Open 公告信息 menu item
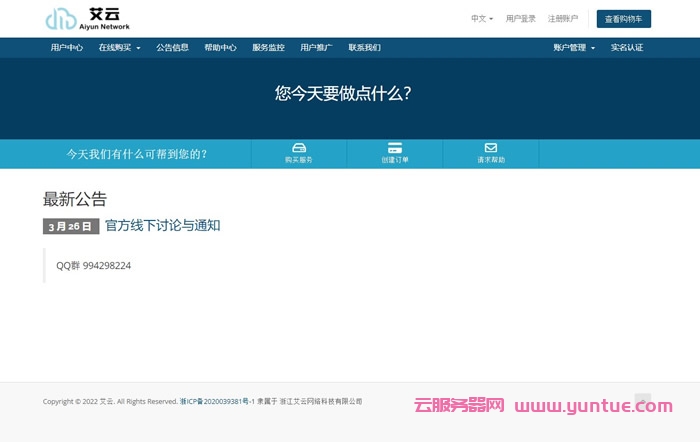Image resolution: width=700 pixels, height=442 pixels. [172, 47]
